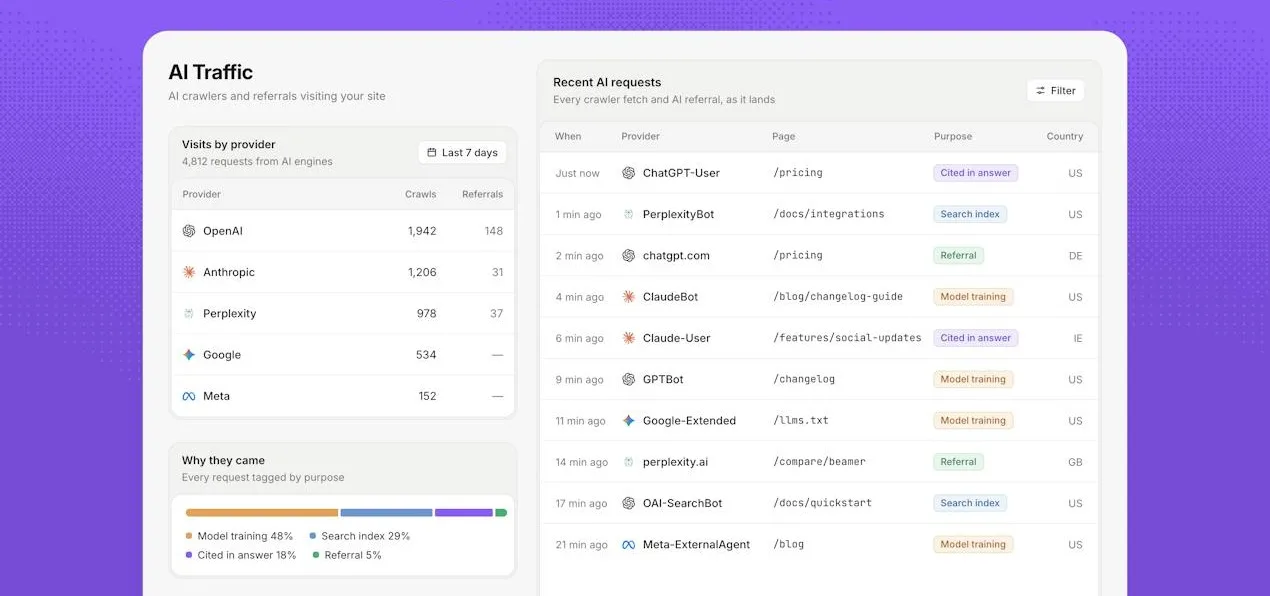Image resolution: width=1270 pixels, height=596 pixels.
Task: Click the GPTBot row provider icon
Action: (x=629, y=379)
